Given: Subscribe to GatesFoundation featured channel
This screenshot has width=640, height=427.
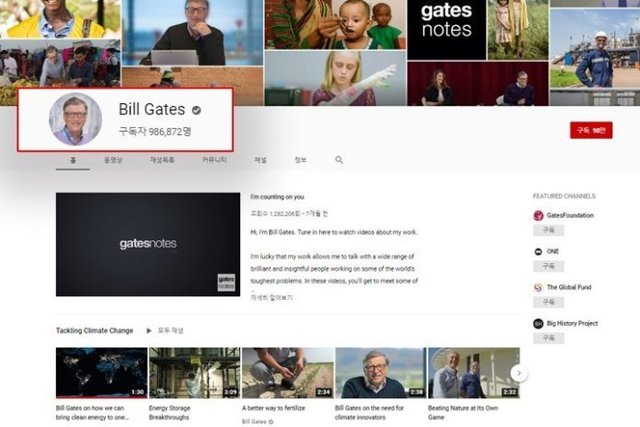Looking at the screenshot, I should tap(548, 231).
